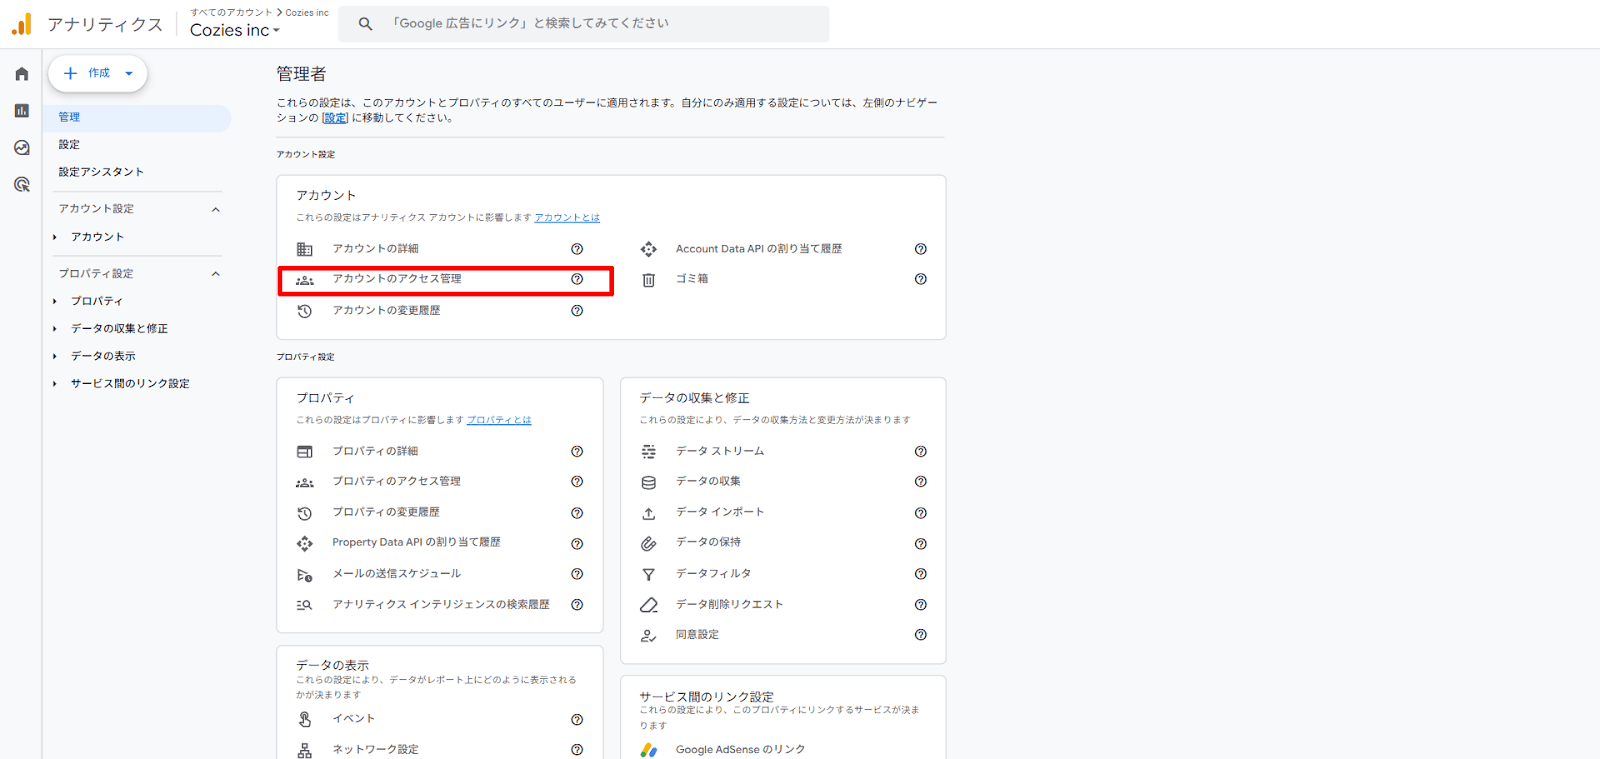Open the Home icon in left rail
The image size is (1600, 759).
tap(21, 73)
